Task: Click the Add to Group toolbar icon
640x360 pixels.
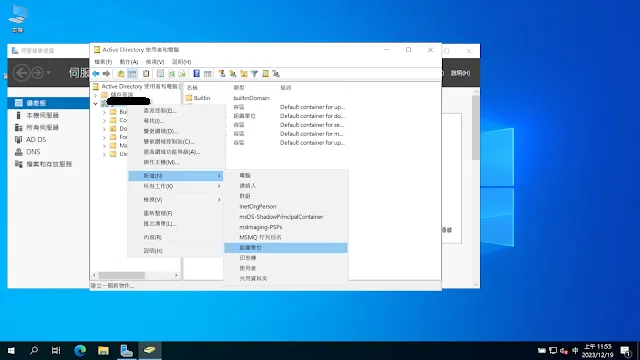Action: tap(276, 74)
